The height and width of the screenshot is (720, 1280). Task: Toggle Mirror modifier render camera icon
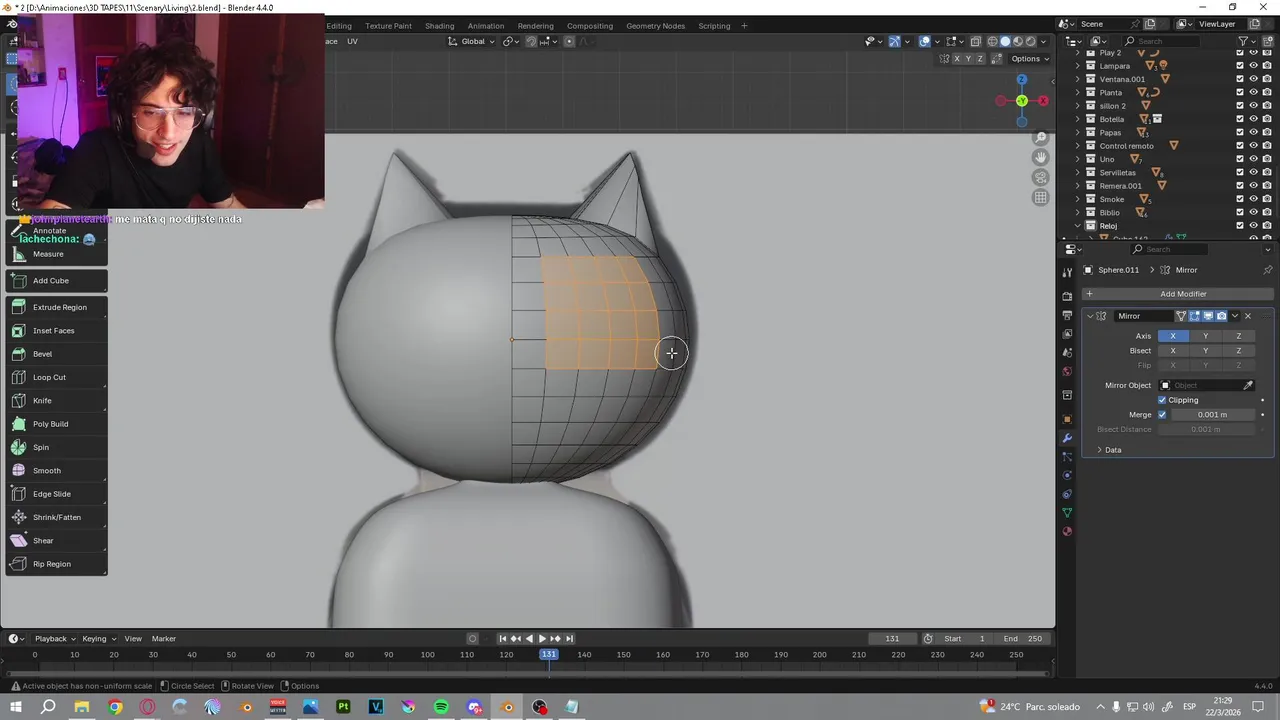(1221, 316)
